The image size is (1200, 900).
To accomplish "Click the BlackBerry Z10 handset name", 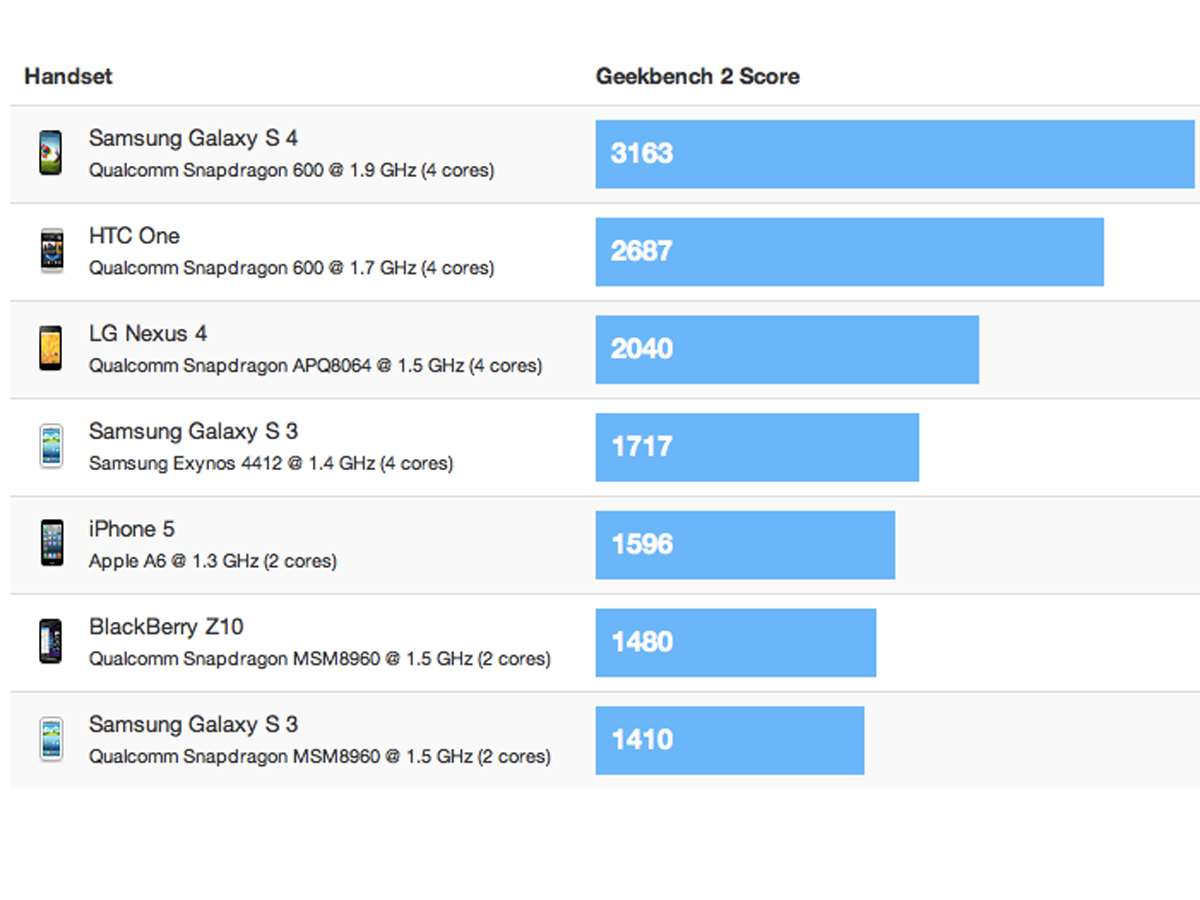I will (166, 627).
